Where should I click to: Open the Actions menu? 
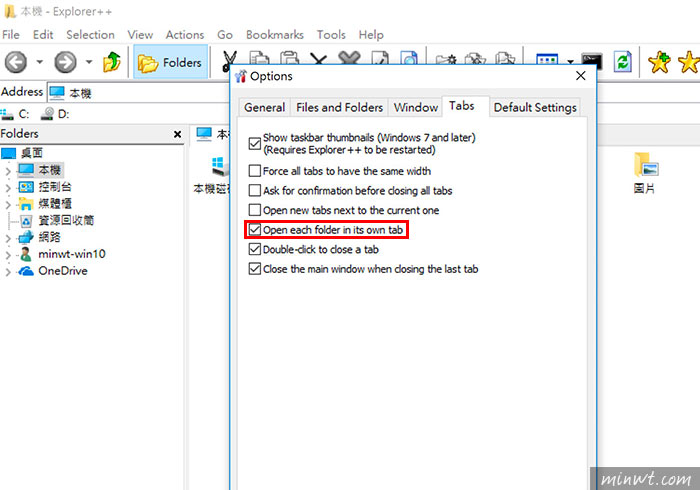tap(185, 35)
